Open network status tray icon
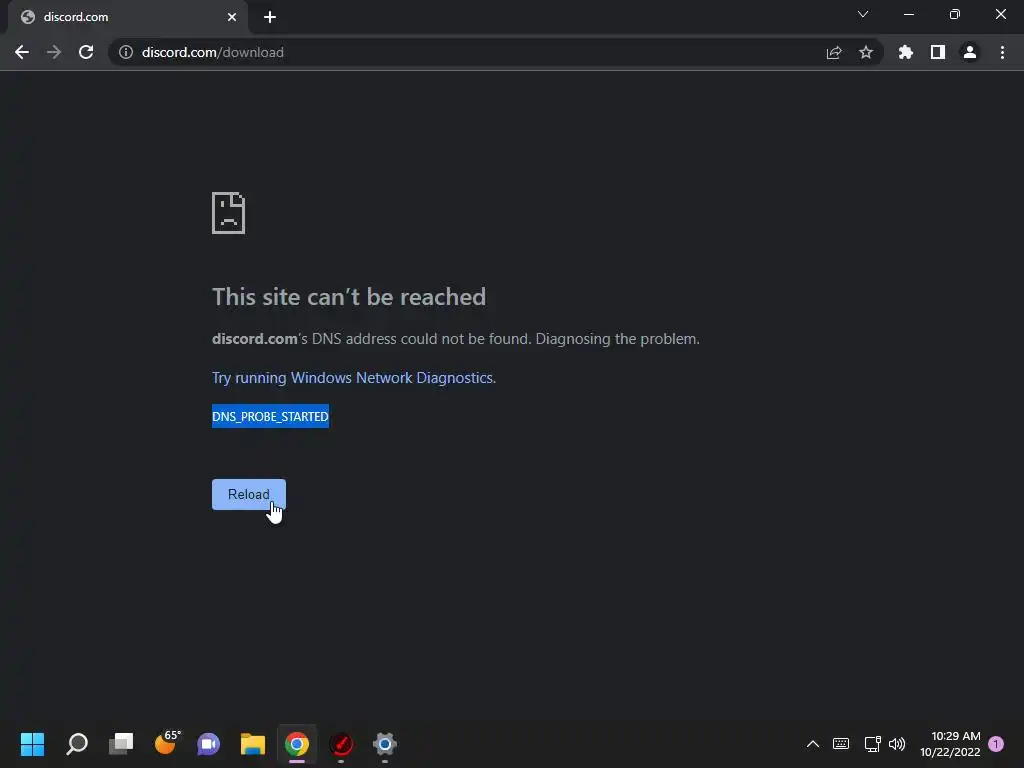The width and height of the screenshot is (1024, 768). 872,744
